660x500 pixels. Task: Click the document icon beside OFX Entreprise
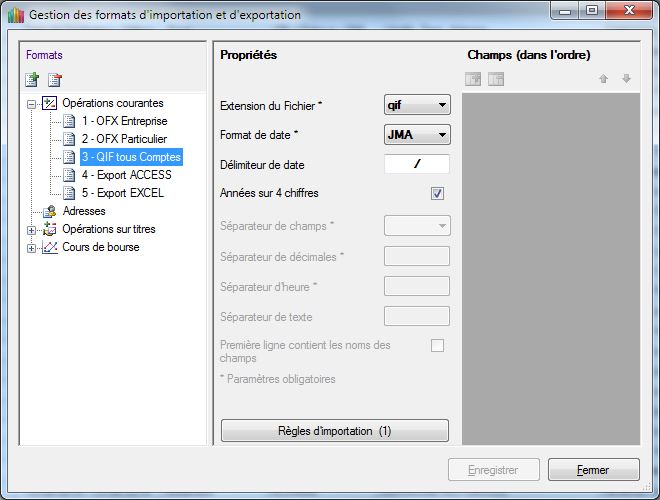69,121
